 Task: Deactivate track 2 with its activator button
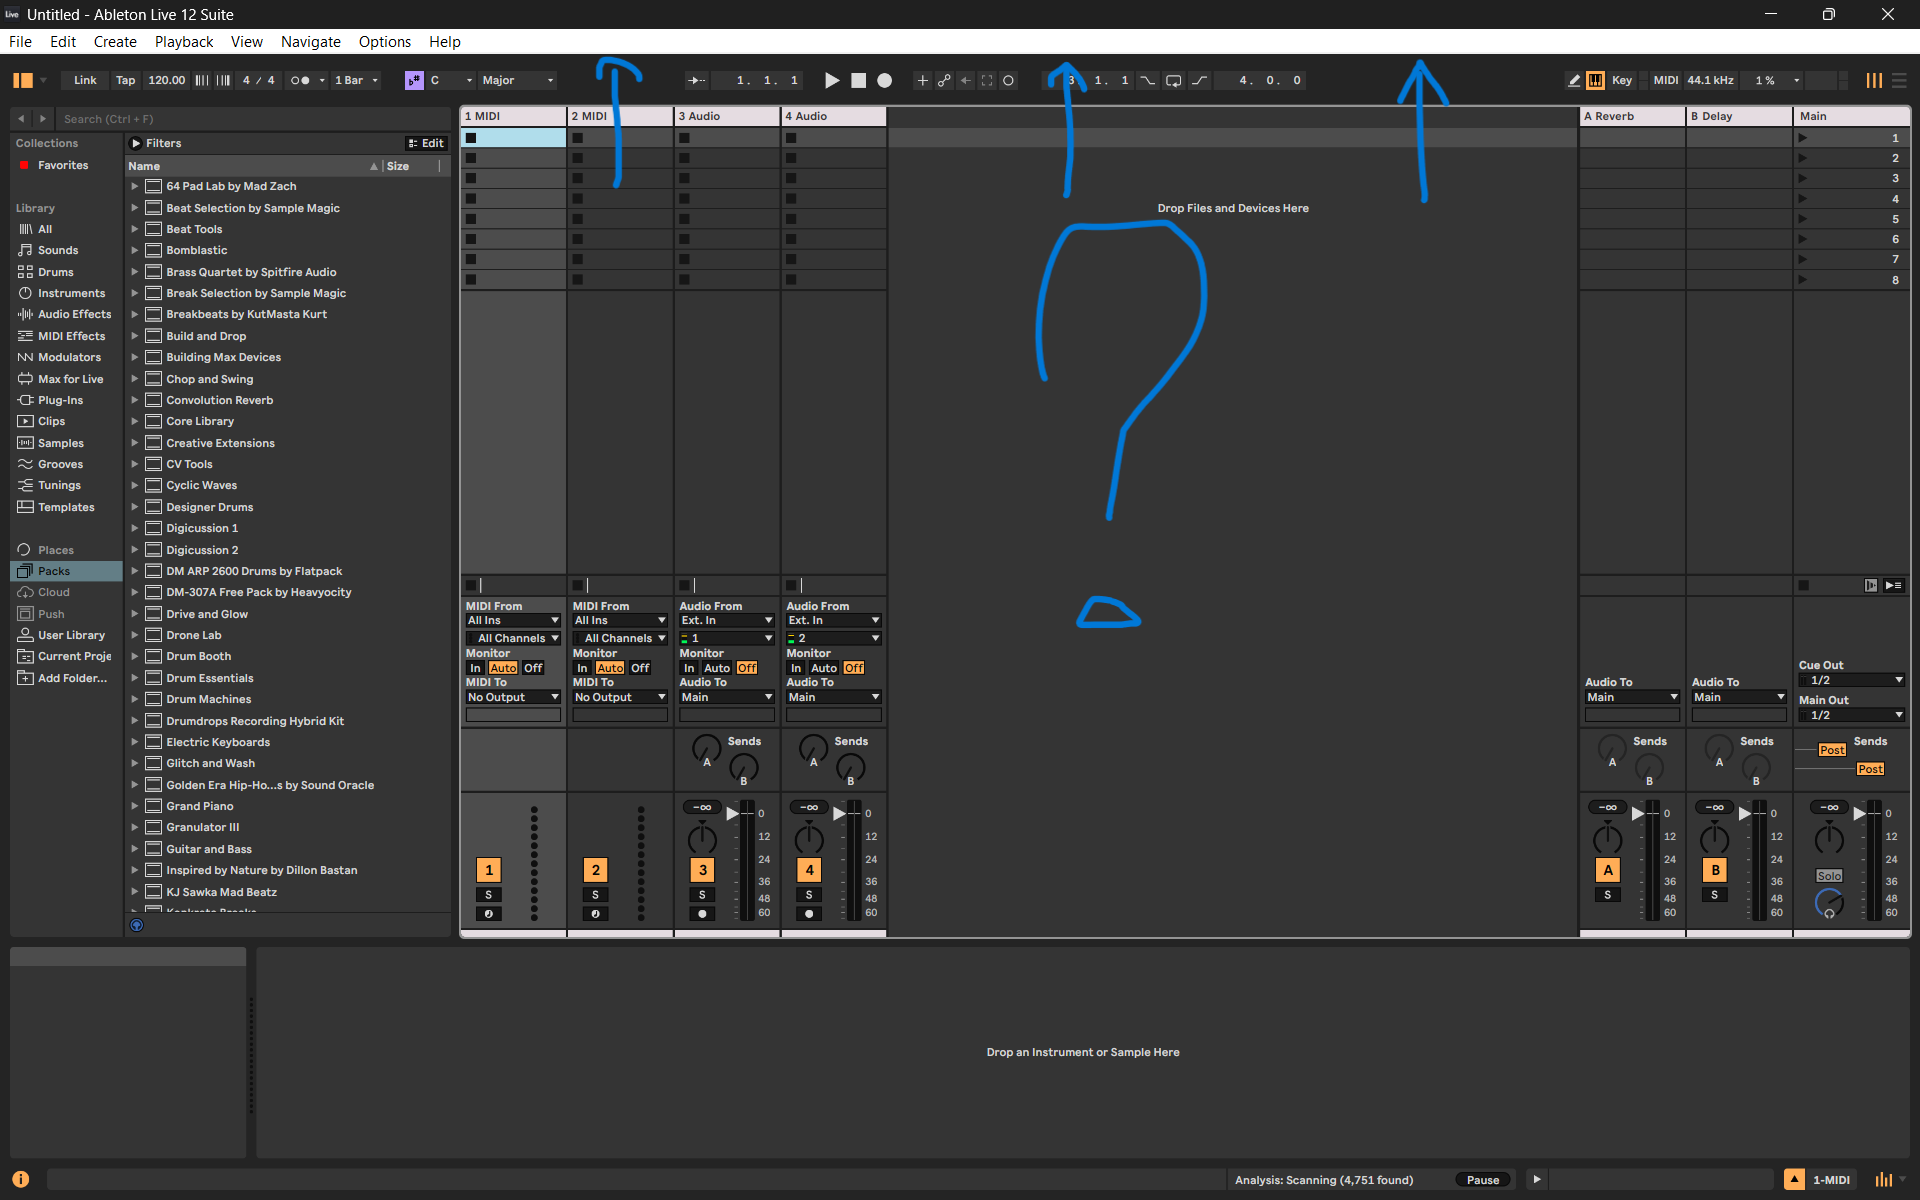pyautogui.click(x=595, y=870)
